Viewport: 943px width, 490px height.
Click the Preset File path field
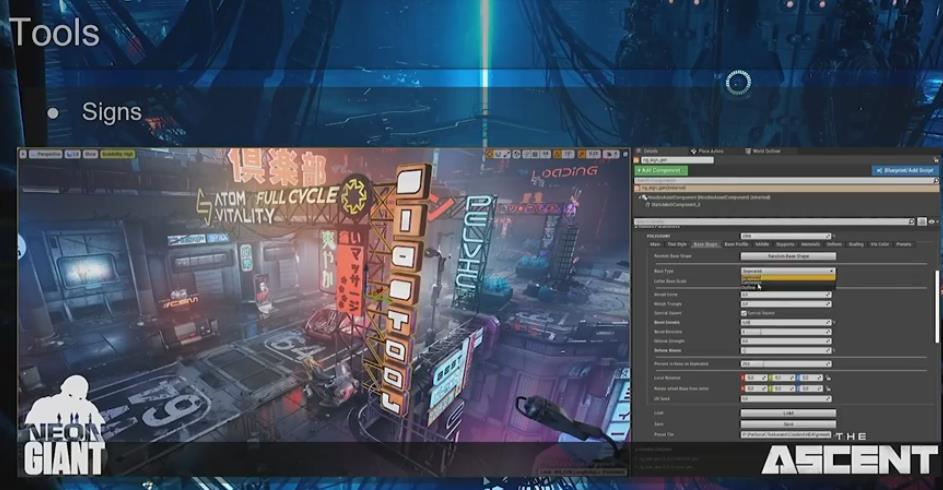point(785,434)
